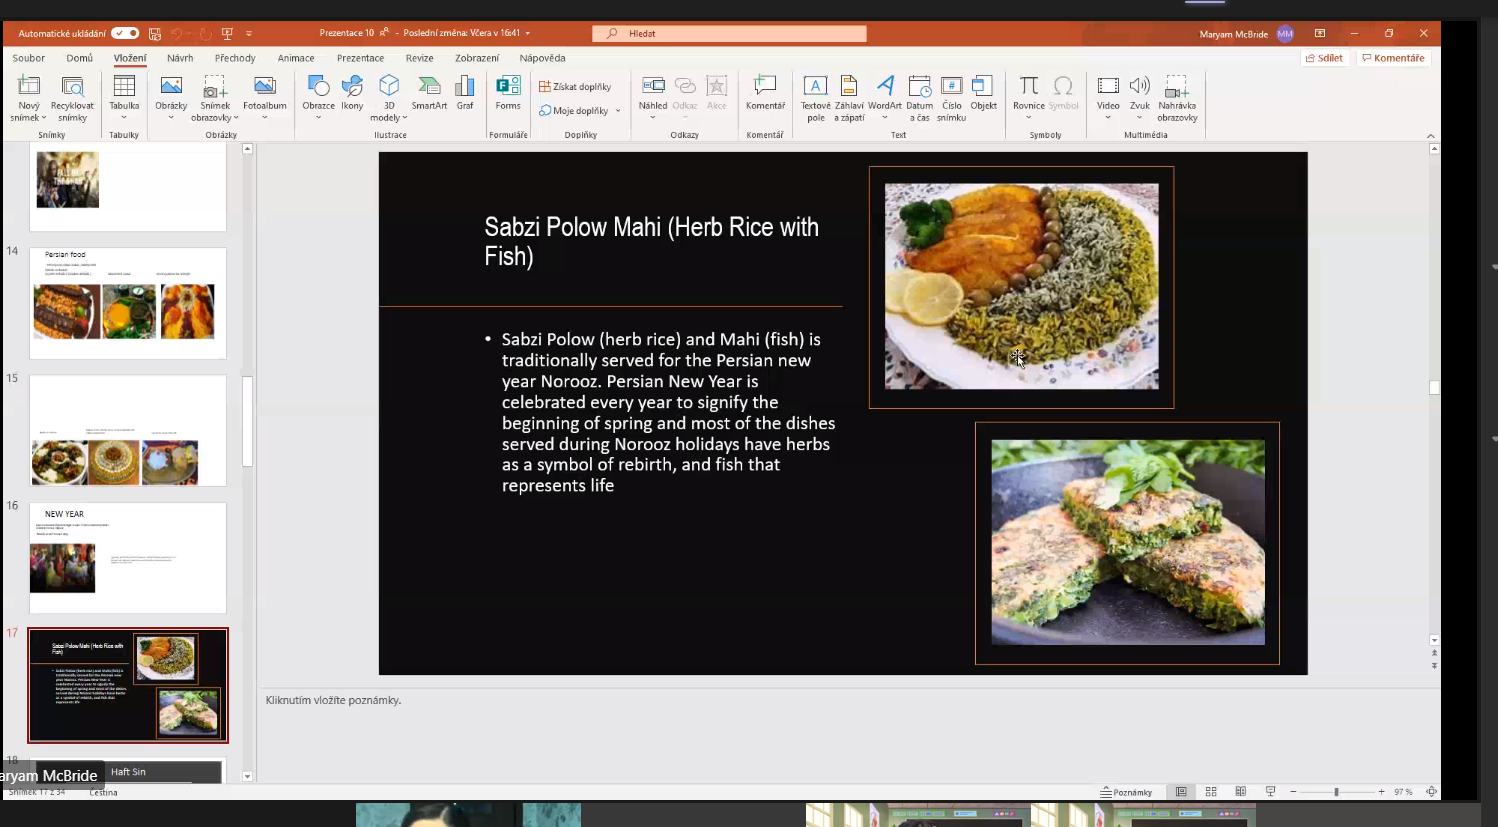Insert an Objekt
The width and height of the screenshot is (1498, 827).
coord(984,92)
